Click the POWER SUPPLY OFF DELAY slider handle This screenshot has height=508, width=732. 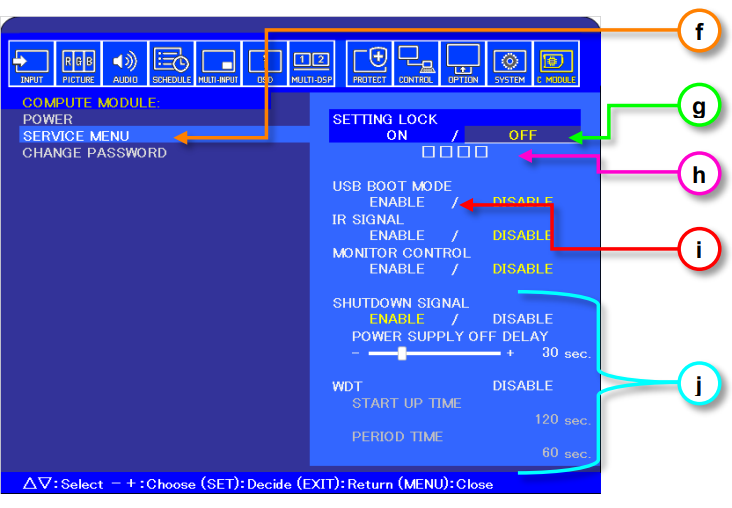point(402,353)
